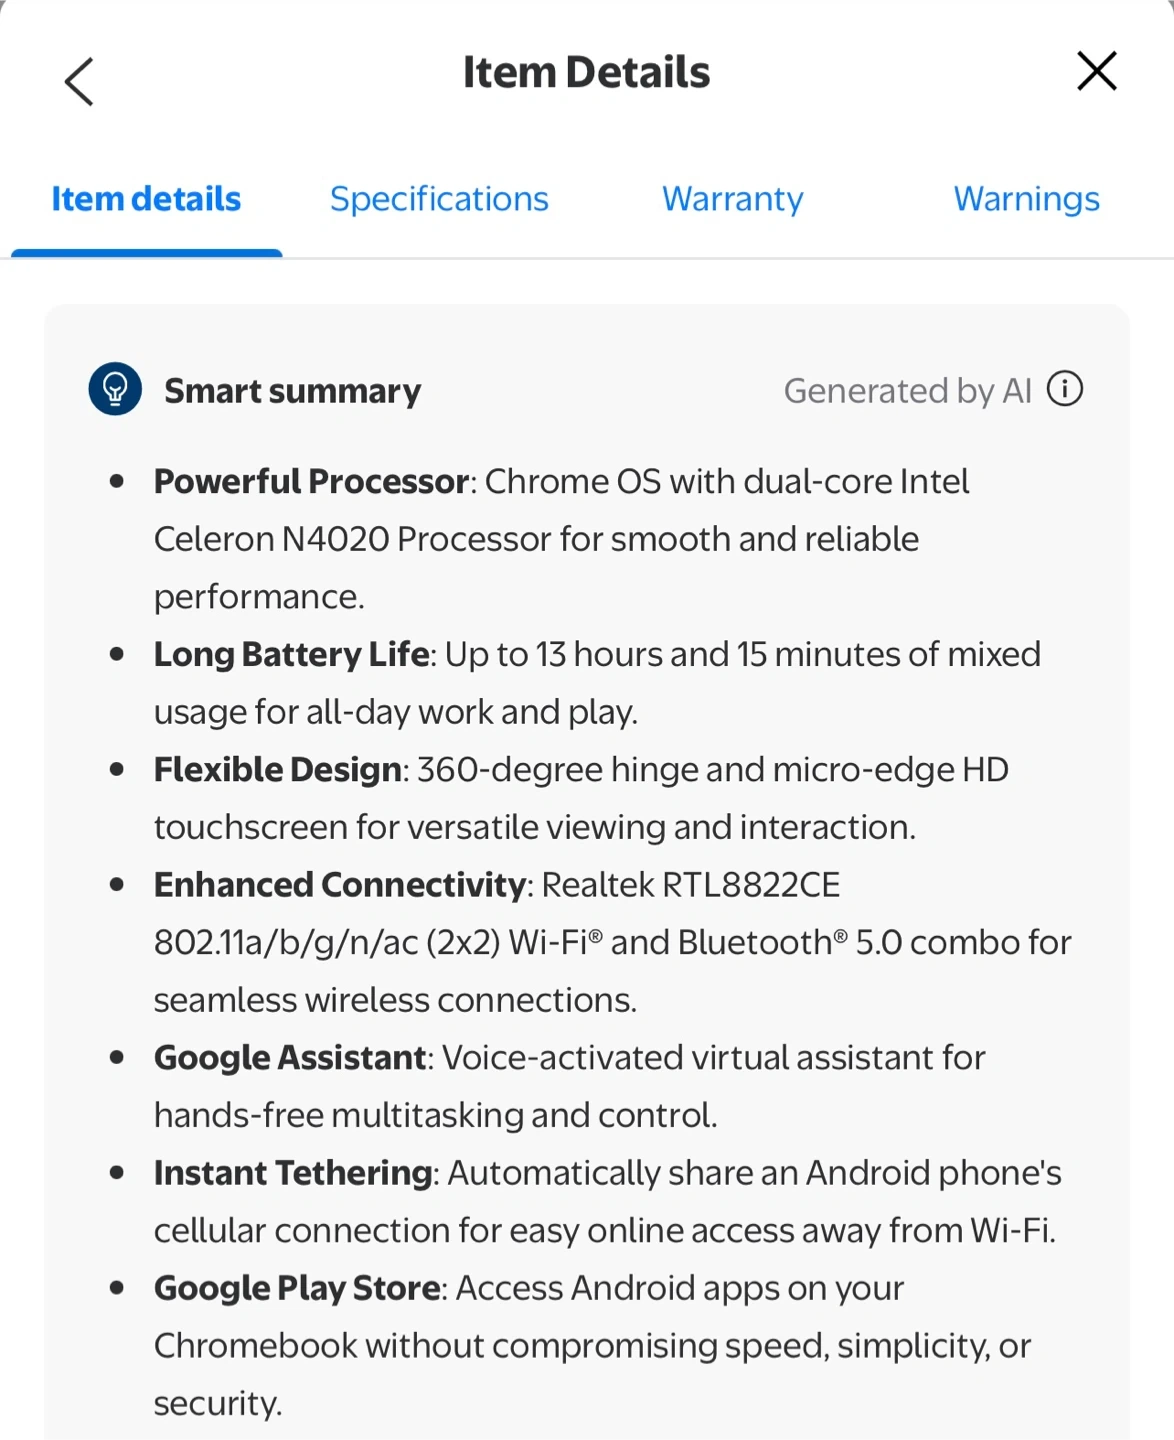Go back using the left arrow

click(79, 81)
